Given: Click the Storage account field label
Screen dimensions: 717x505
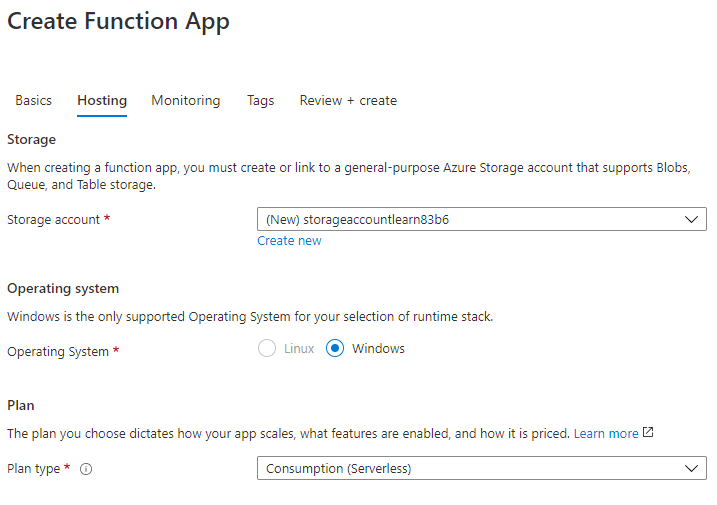Looking at the screenshot, I should coord(54,220).
